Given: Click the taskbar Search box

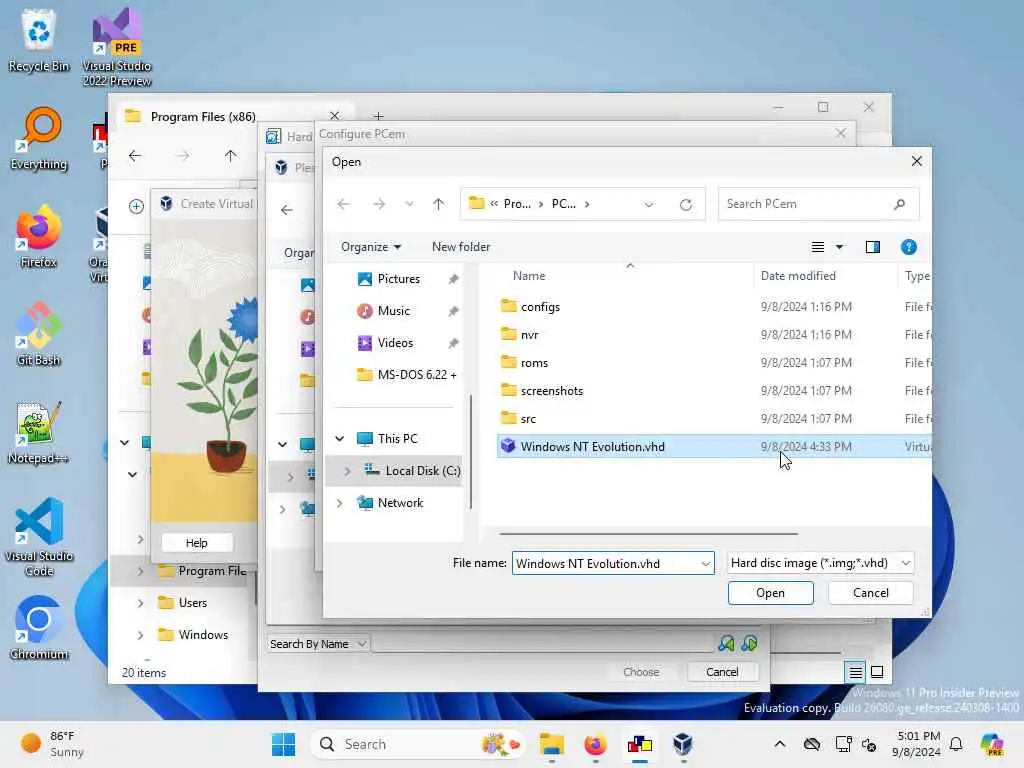Looking at the screenshot, I should coord(418,744).
